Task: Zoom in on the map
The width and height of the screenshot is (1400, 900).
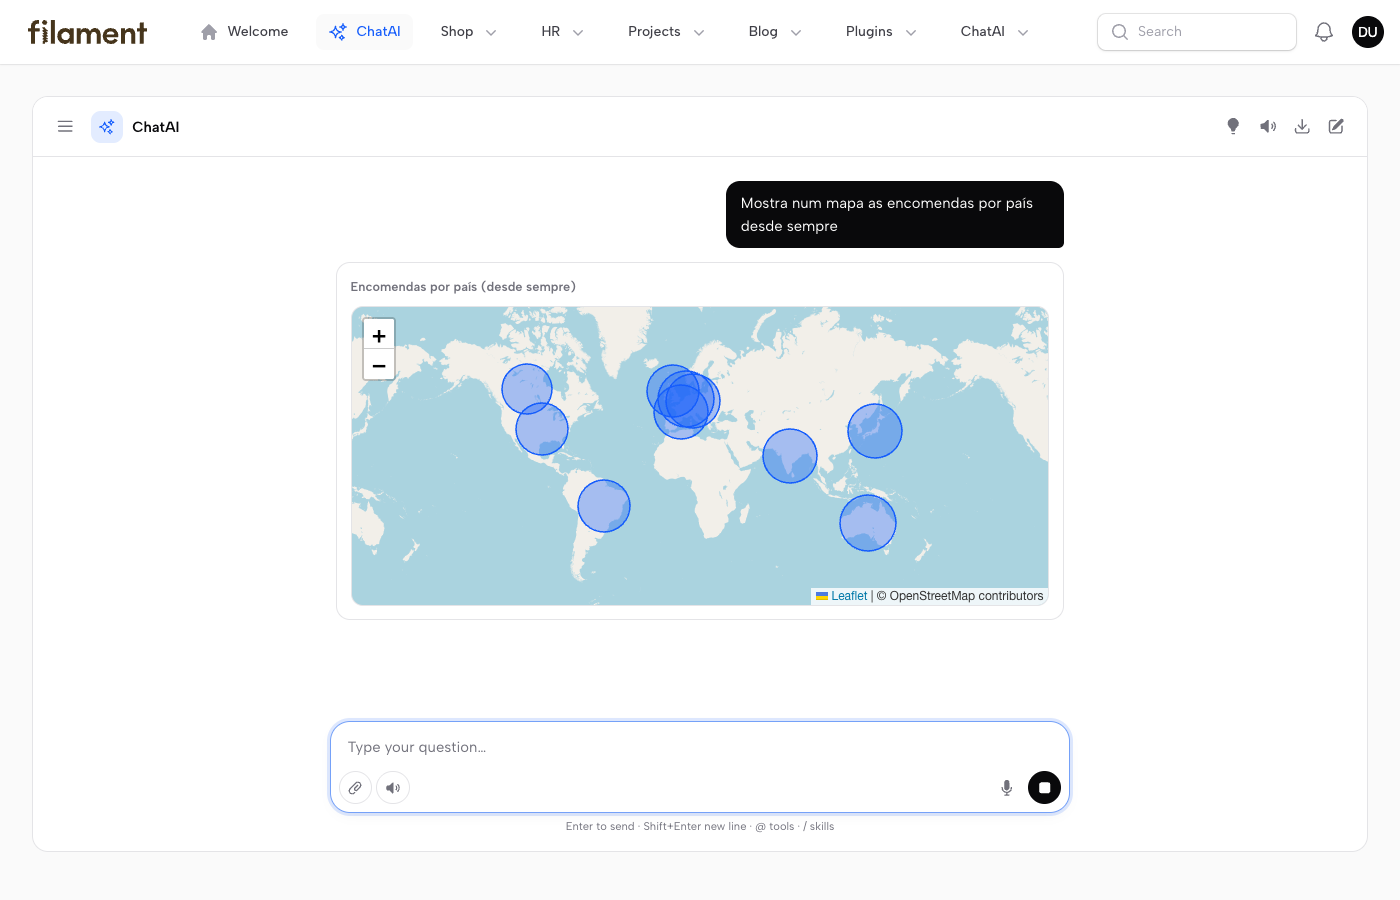Action: point(379,336)
